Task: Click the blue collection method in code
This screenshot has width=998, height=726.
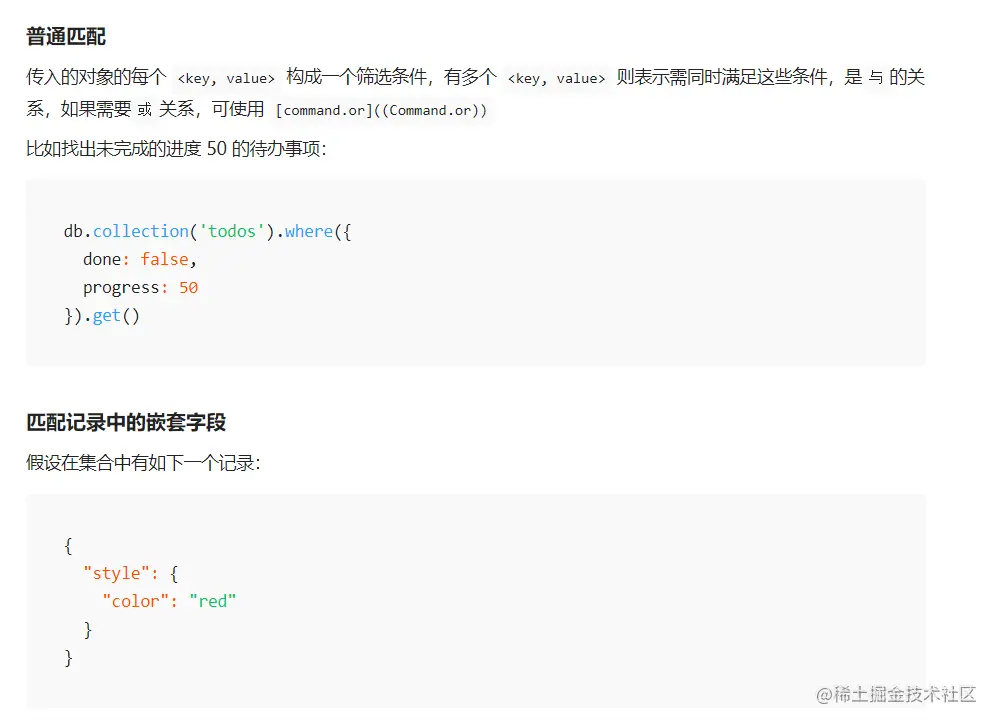Action: [x=140, y=231]
